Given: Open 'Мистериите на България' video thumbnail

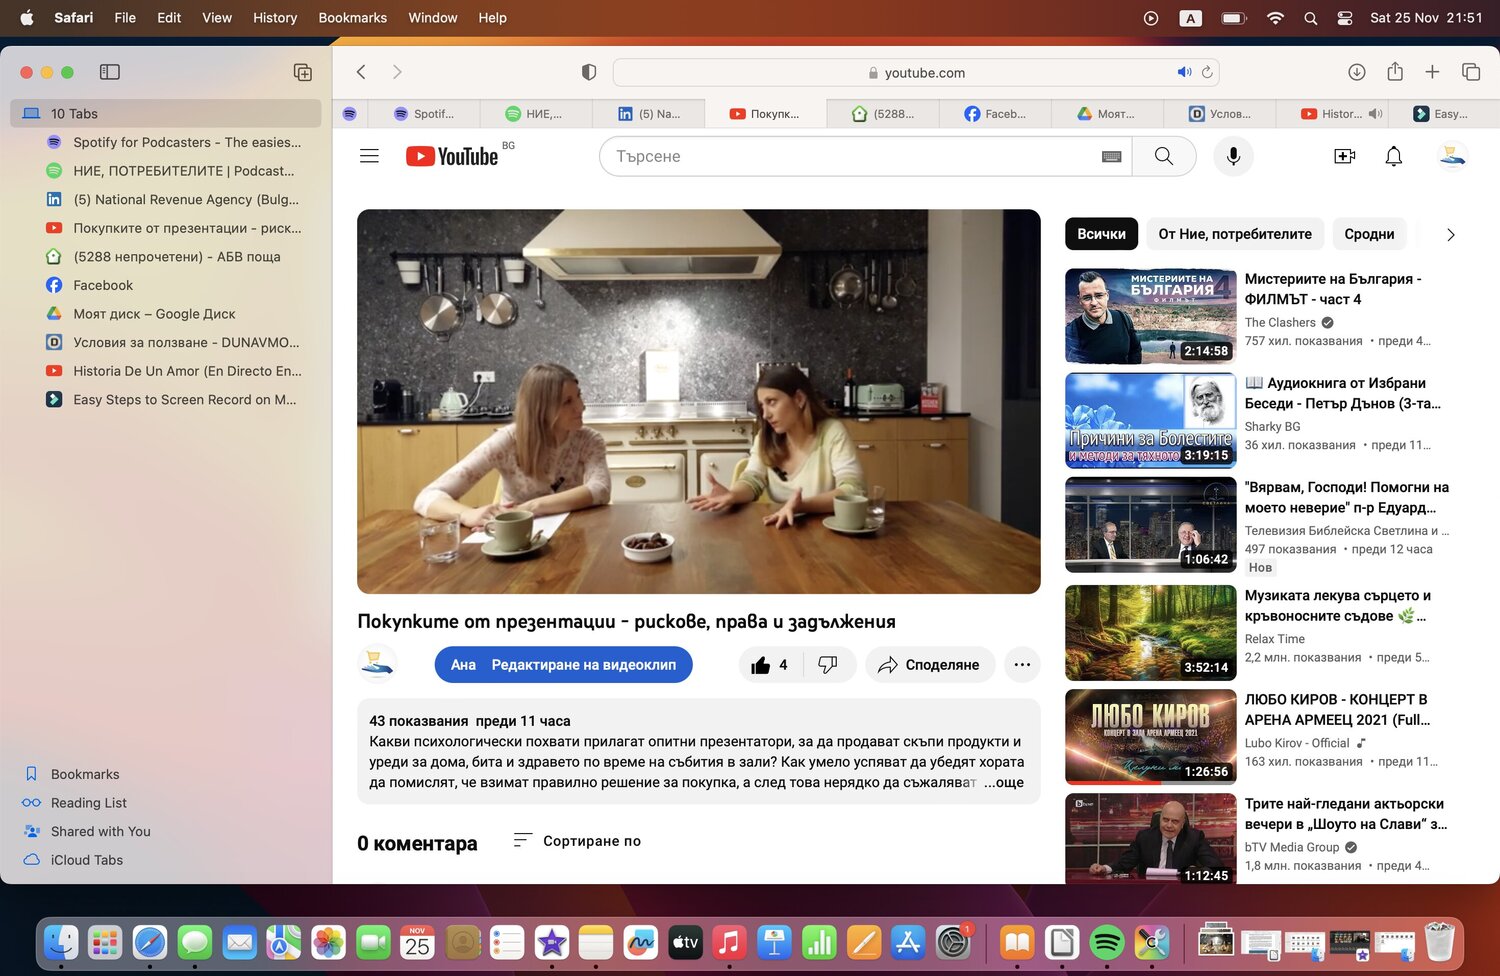Looking at the screenshot, I should tap(1150, 316).
